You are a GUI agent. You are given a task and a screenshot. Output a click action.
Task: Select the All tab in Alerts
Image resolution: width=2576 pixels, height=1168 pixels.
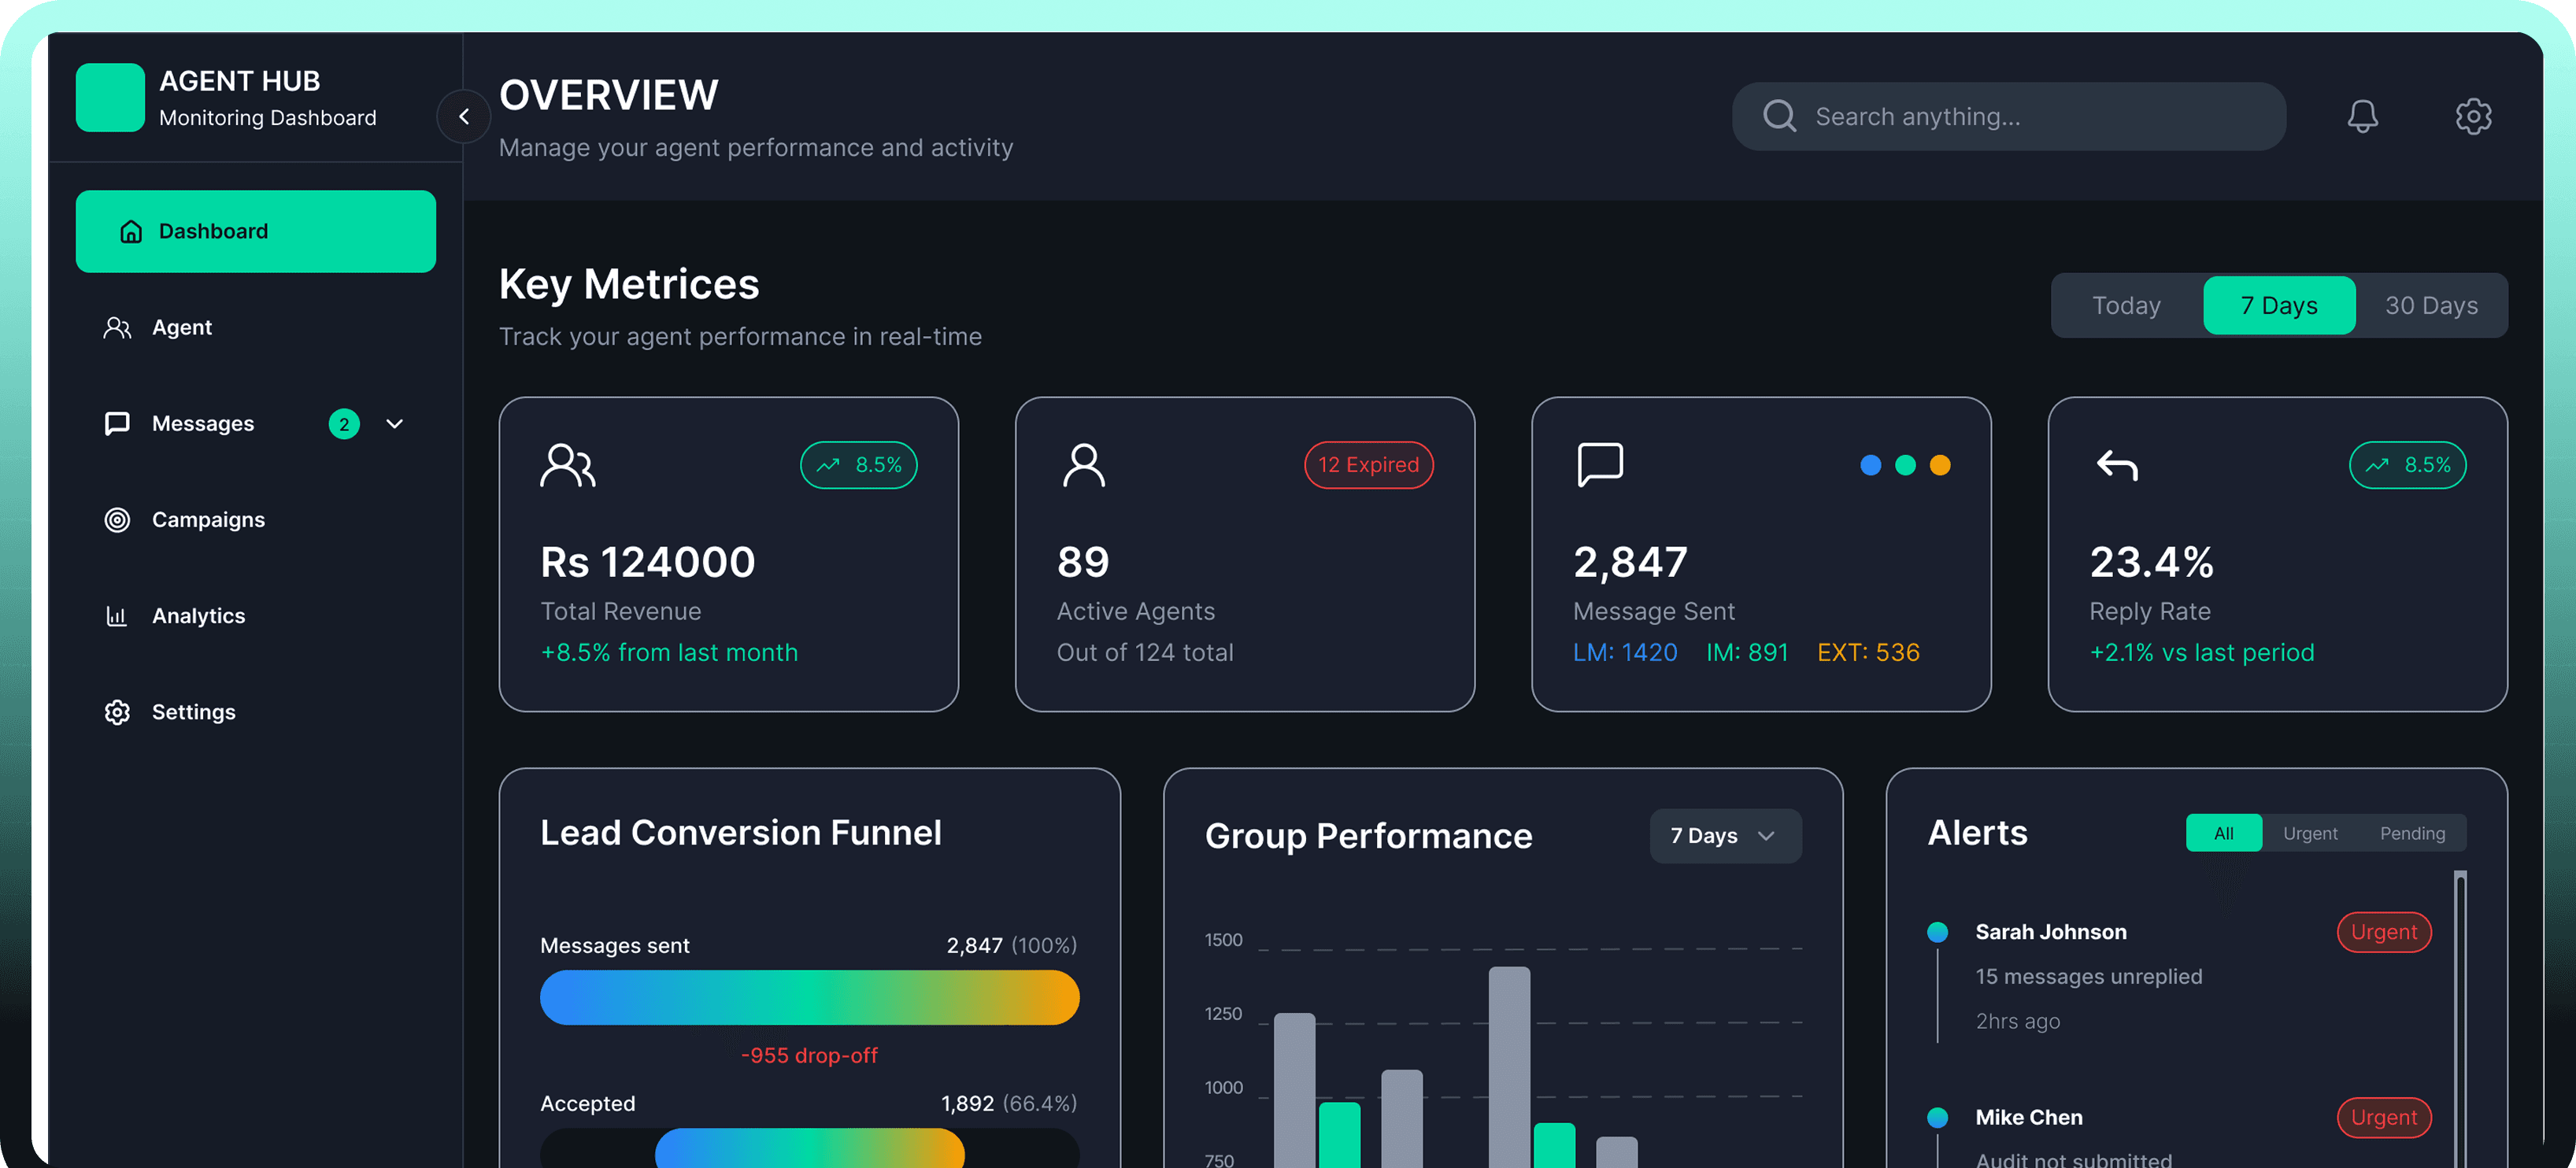pos(2224,832)
